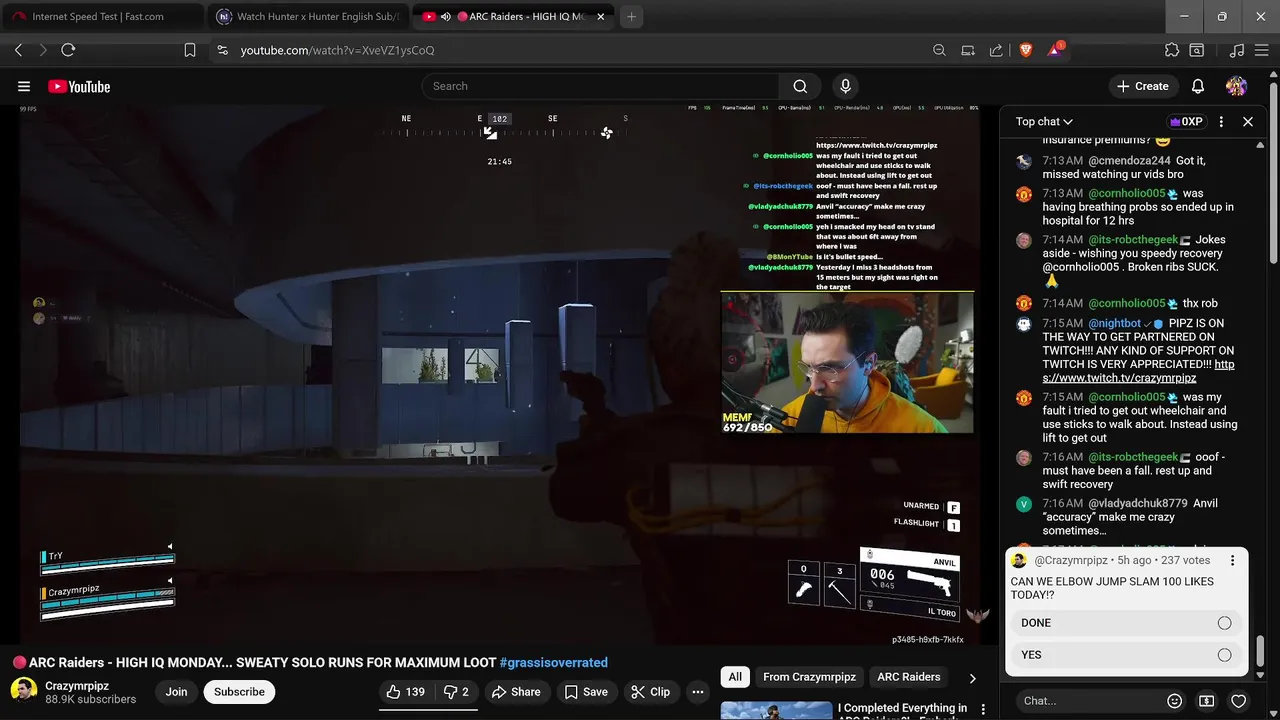Like the video with 139 likes

click(x=405, y=692)
